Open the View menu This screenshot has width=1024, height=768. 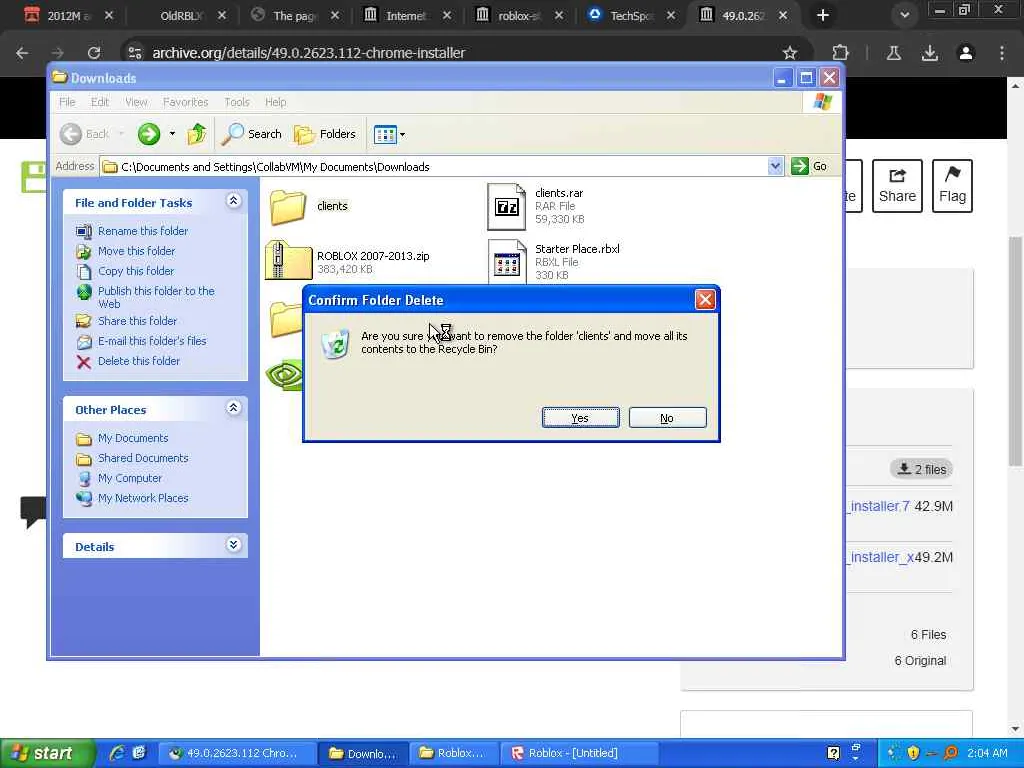coord(136,102)
